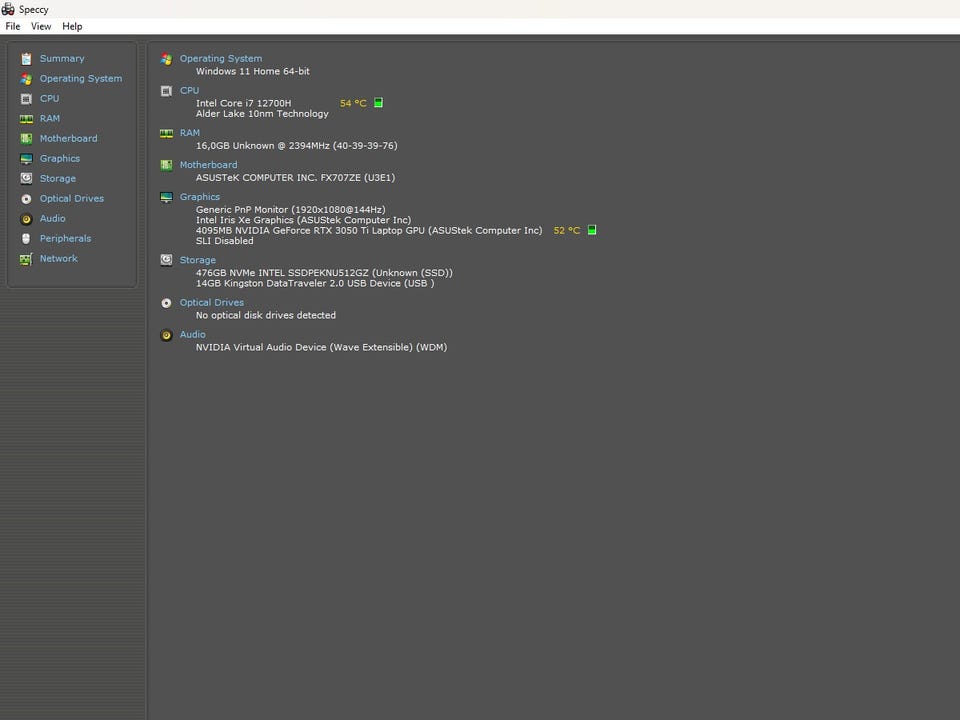Click the Speccy app icon in title bar
The height and width of the screenshot is (720, 960).
point(8,9)
